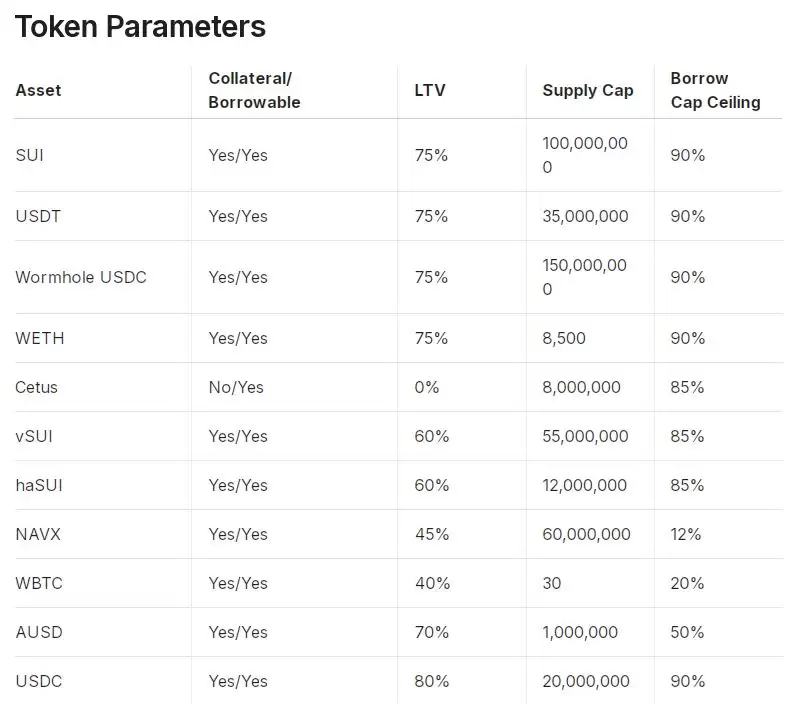The height and width of the screenshot is (727, 795).
Task: Click the Token Parameters heading
Action: (141, 27)
